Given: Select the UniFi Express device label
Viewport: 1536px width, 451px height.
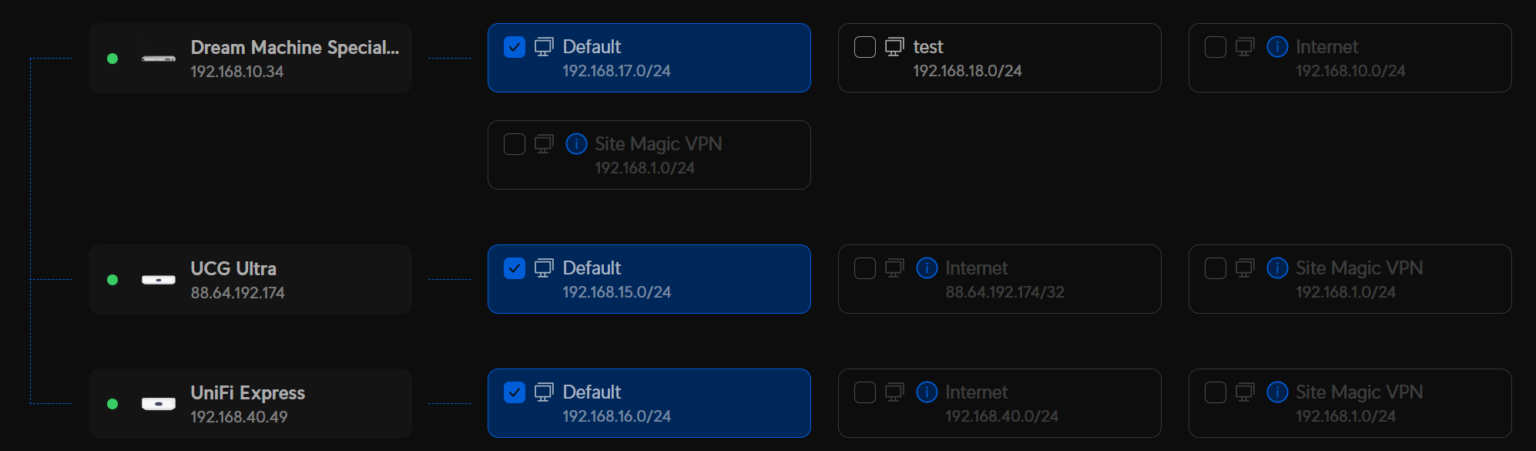Looking at the screenshot, I should click(248, 393).
